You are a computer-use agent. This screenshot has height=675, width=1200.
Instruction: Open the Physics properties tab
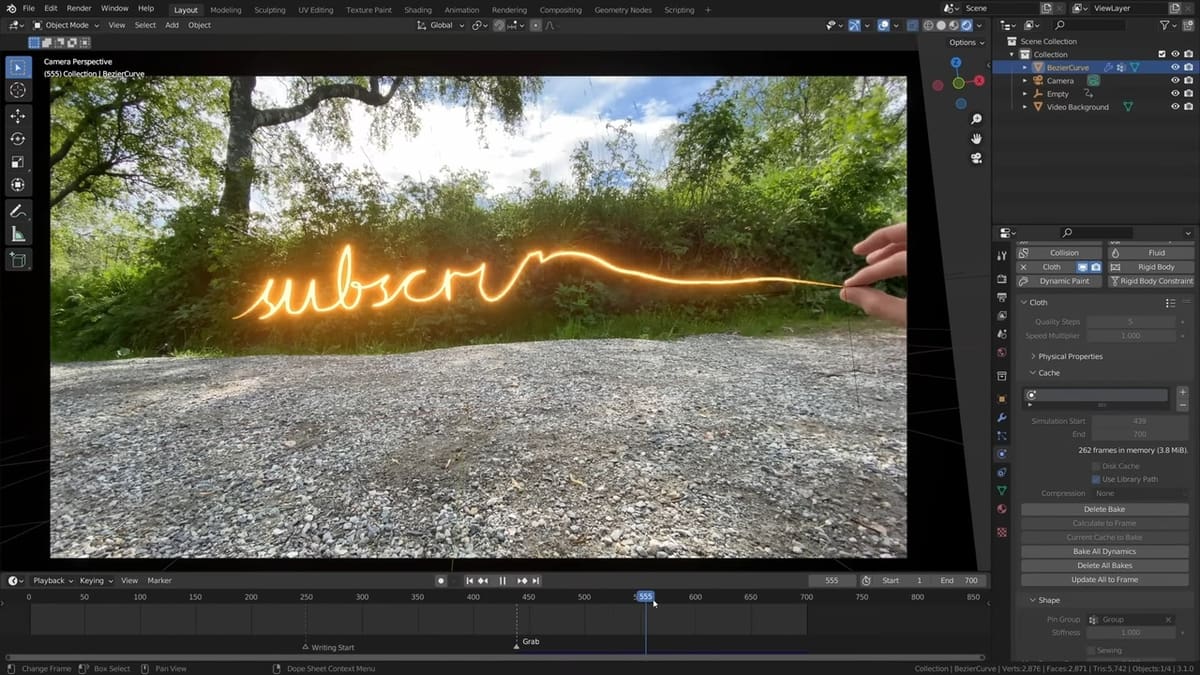click(x=1001, y=454)
